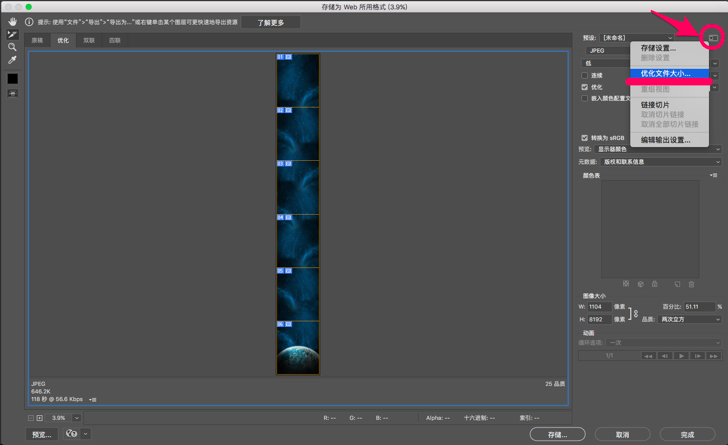Select the Eyedropper tool
Viewport: 728px width, 445px height.
point(12,60)
